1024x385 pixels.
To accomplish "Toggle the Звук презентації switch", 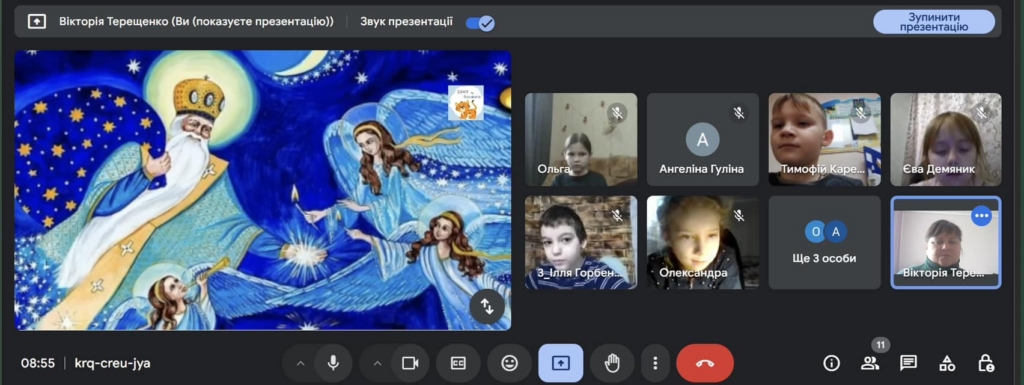I will coord(480,23).
